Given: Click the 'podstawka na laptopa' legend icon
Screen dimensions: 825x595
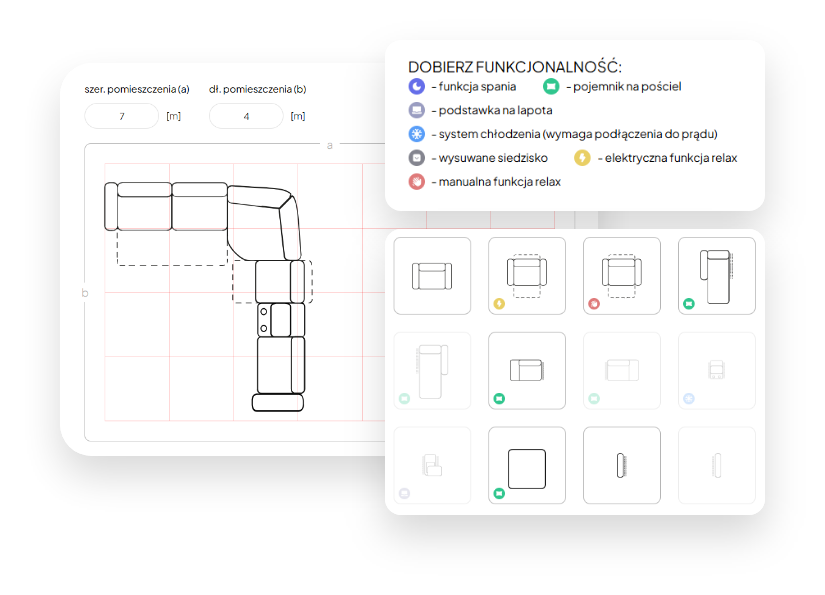Looking at the screenshot, I should (416, 110).
